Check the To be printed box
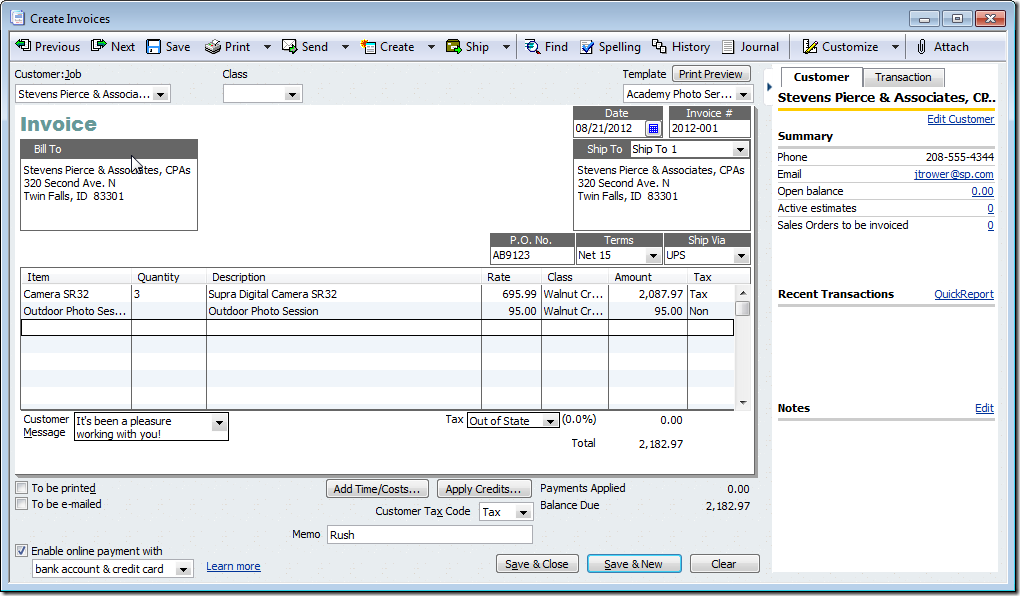1020x596 pixels. tap(22, 488)
